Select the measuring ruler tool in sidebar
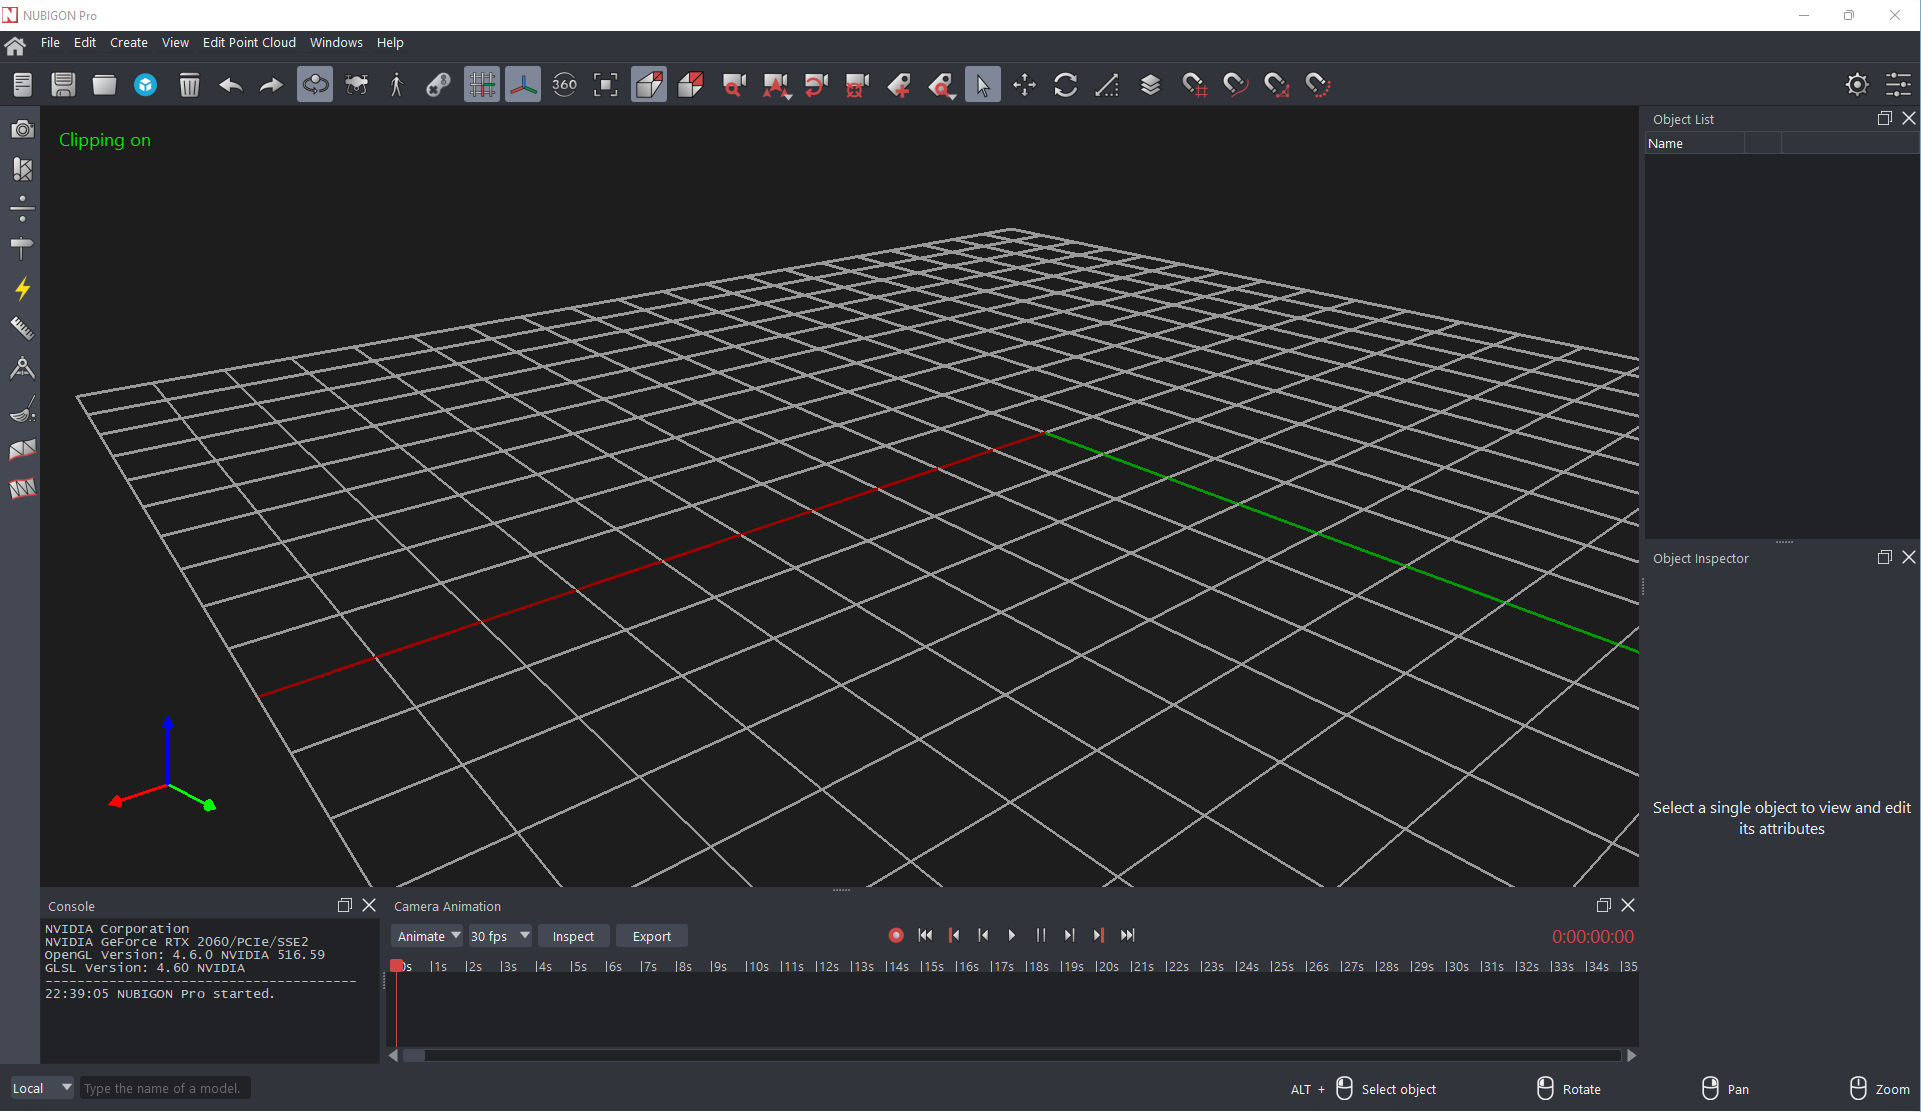1921x1112 pixels. [22, 328]
